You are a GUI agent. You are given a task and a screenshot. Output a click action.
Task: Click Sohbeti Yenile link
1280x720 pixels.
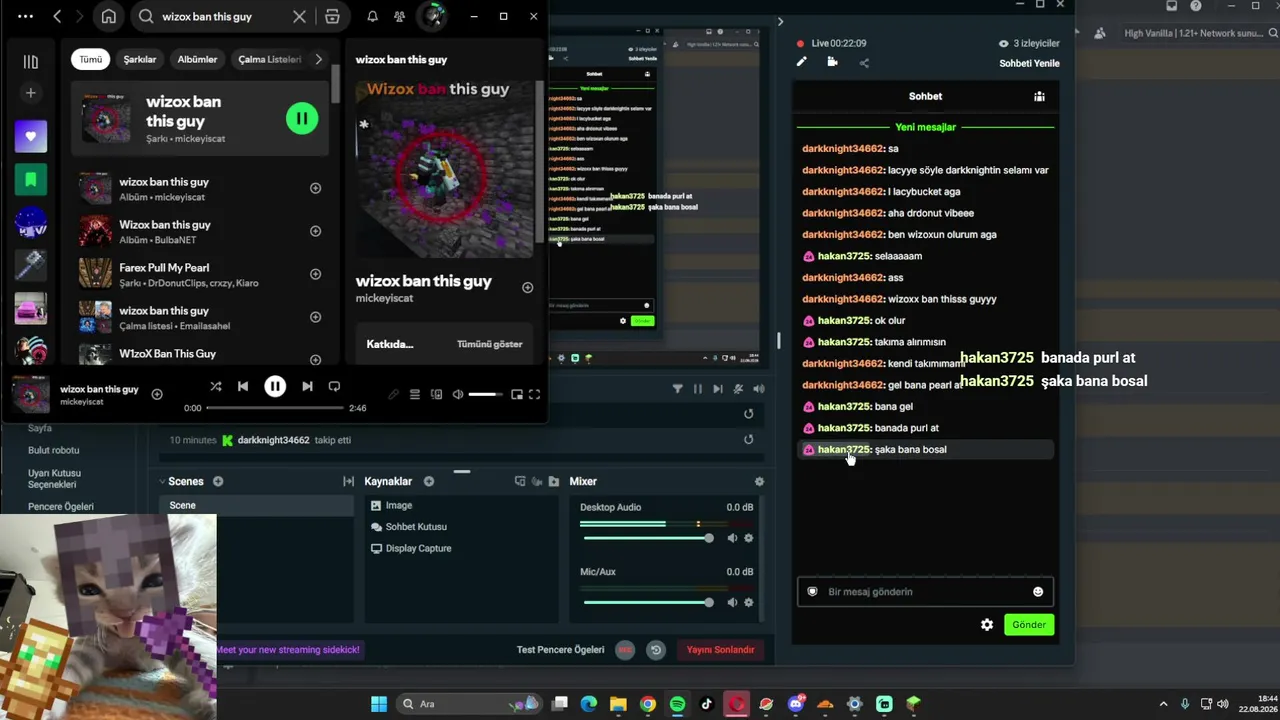[1029, 63]
